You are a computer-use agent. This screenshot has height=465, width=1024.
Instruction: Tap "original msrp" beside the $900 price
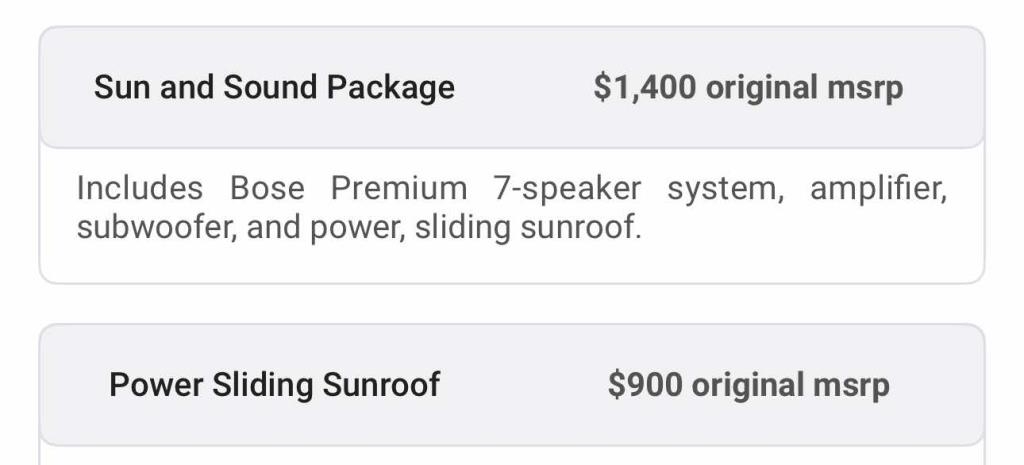tap(790, 385)
